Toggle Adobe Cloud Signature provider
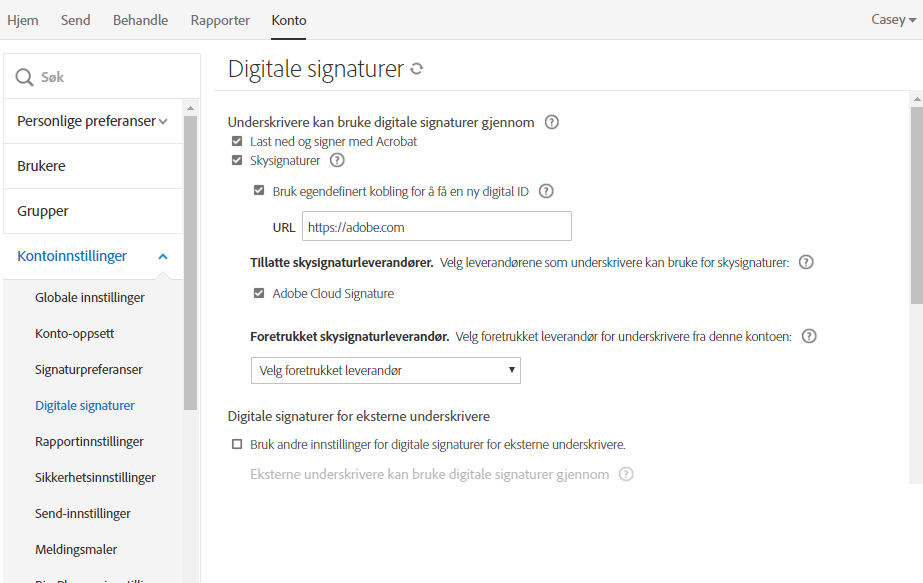923x583 pixels. point(258,293)
